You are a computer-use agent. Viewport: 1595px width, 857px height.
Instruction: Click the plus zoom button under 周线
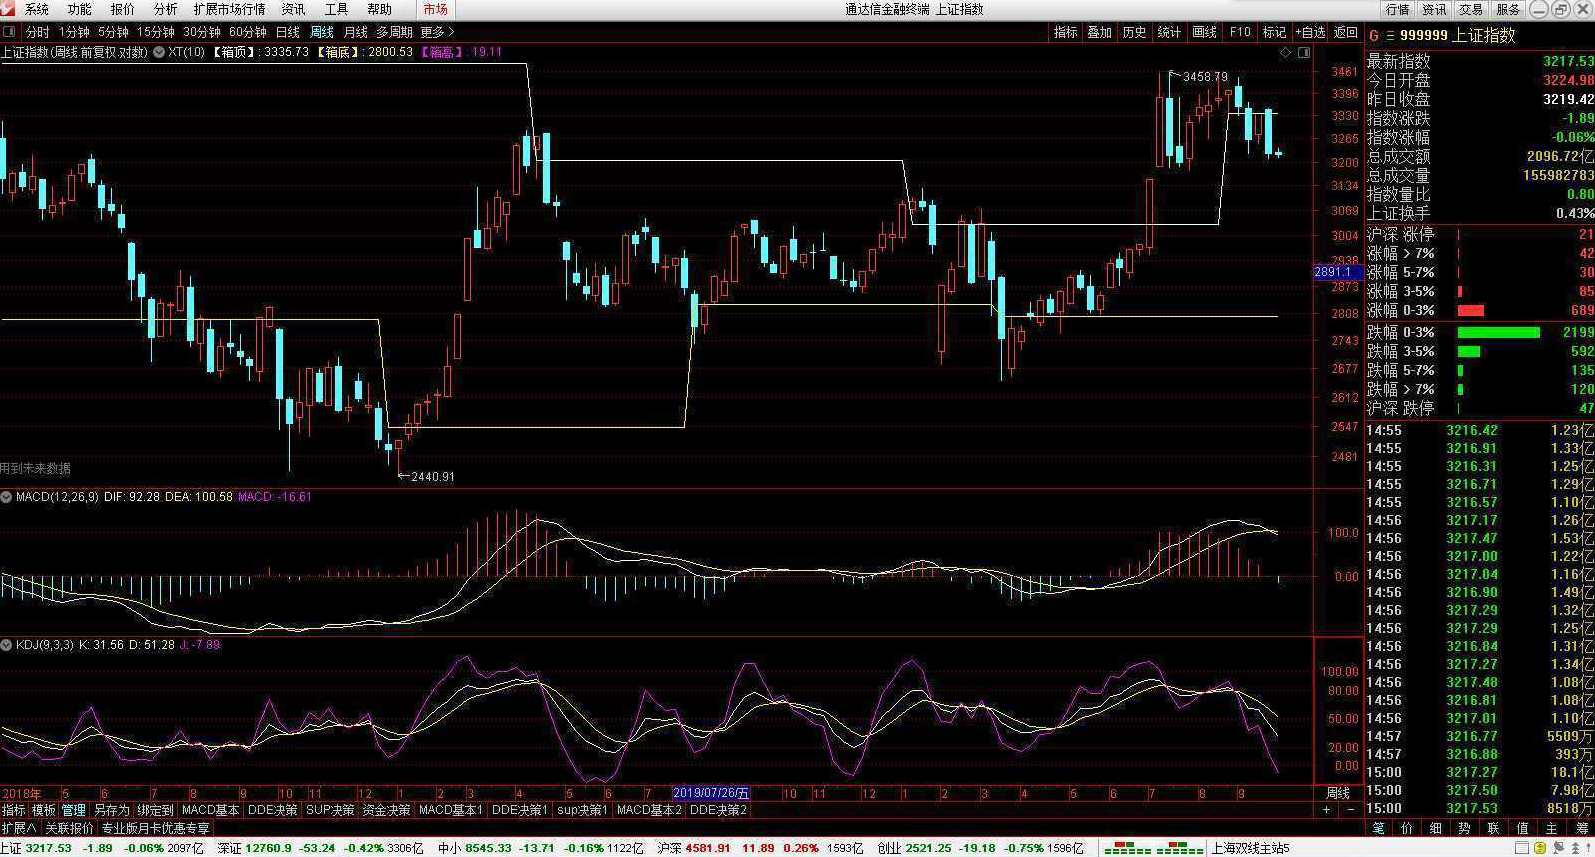pyautogui.click(x=1327, y=810)
